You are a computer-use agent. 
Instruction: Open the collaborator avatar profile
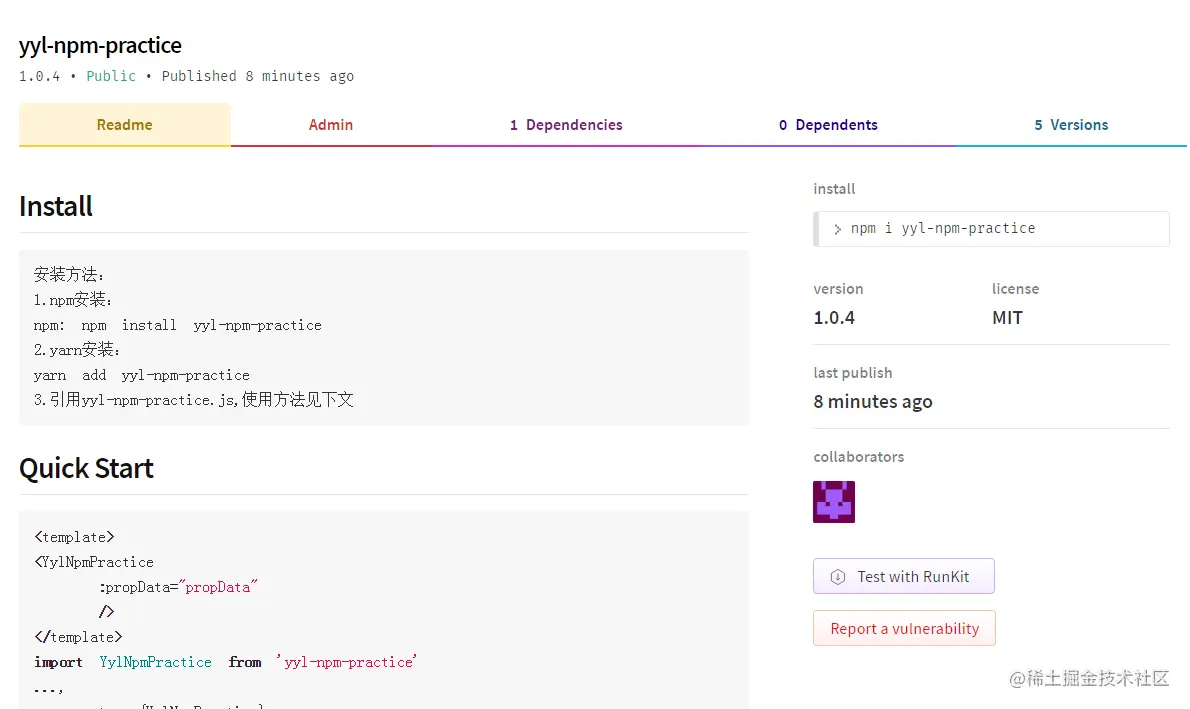(x=833, y=502)
